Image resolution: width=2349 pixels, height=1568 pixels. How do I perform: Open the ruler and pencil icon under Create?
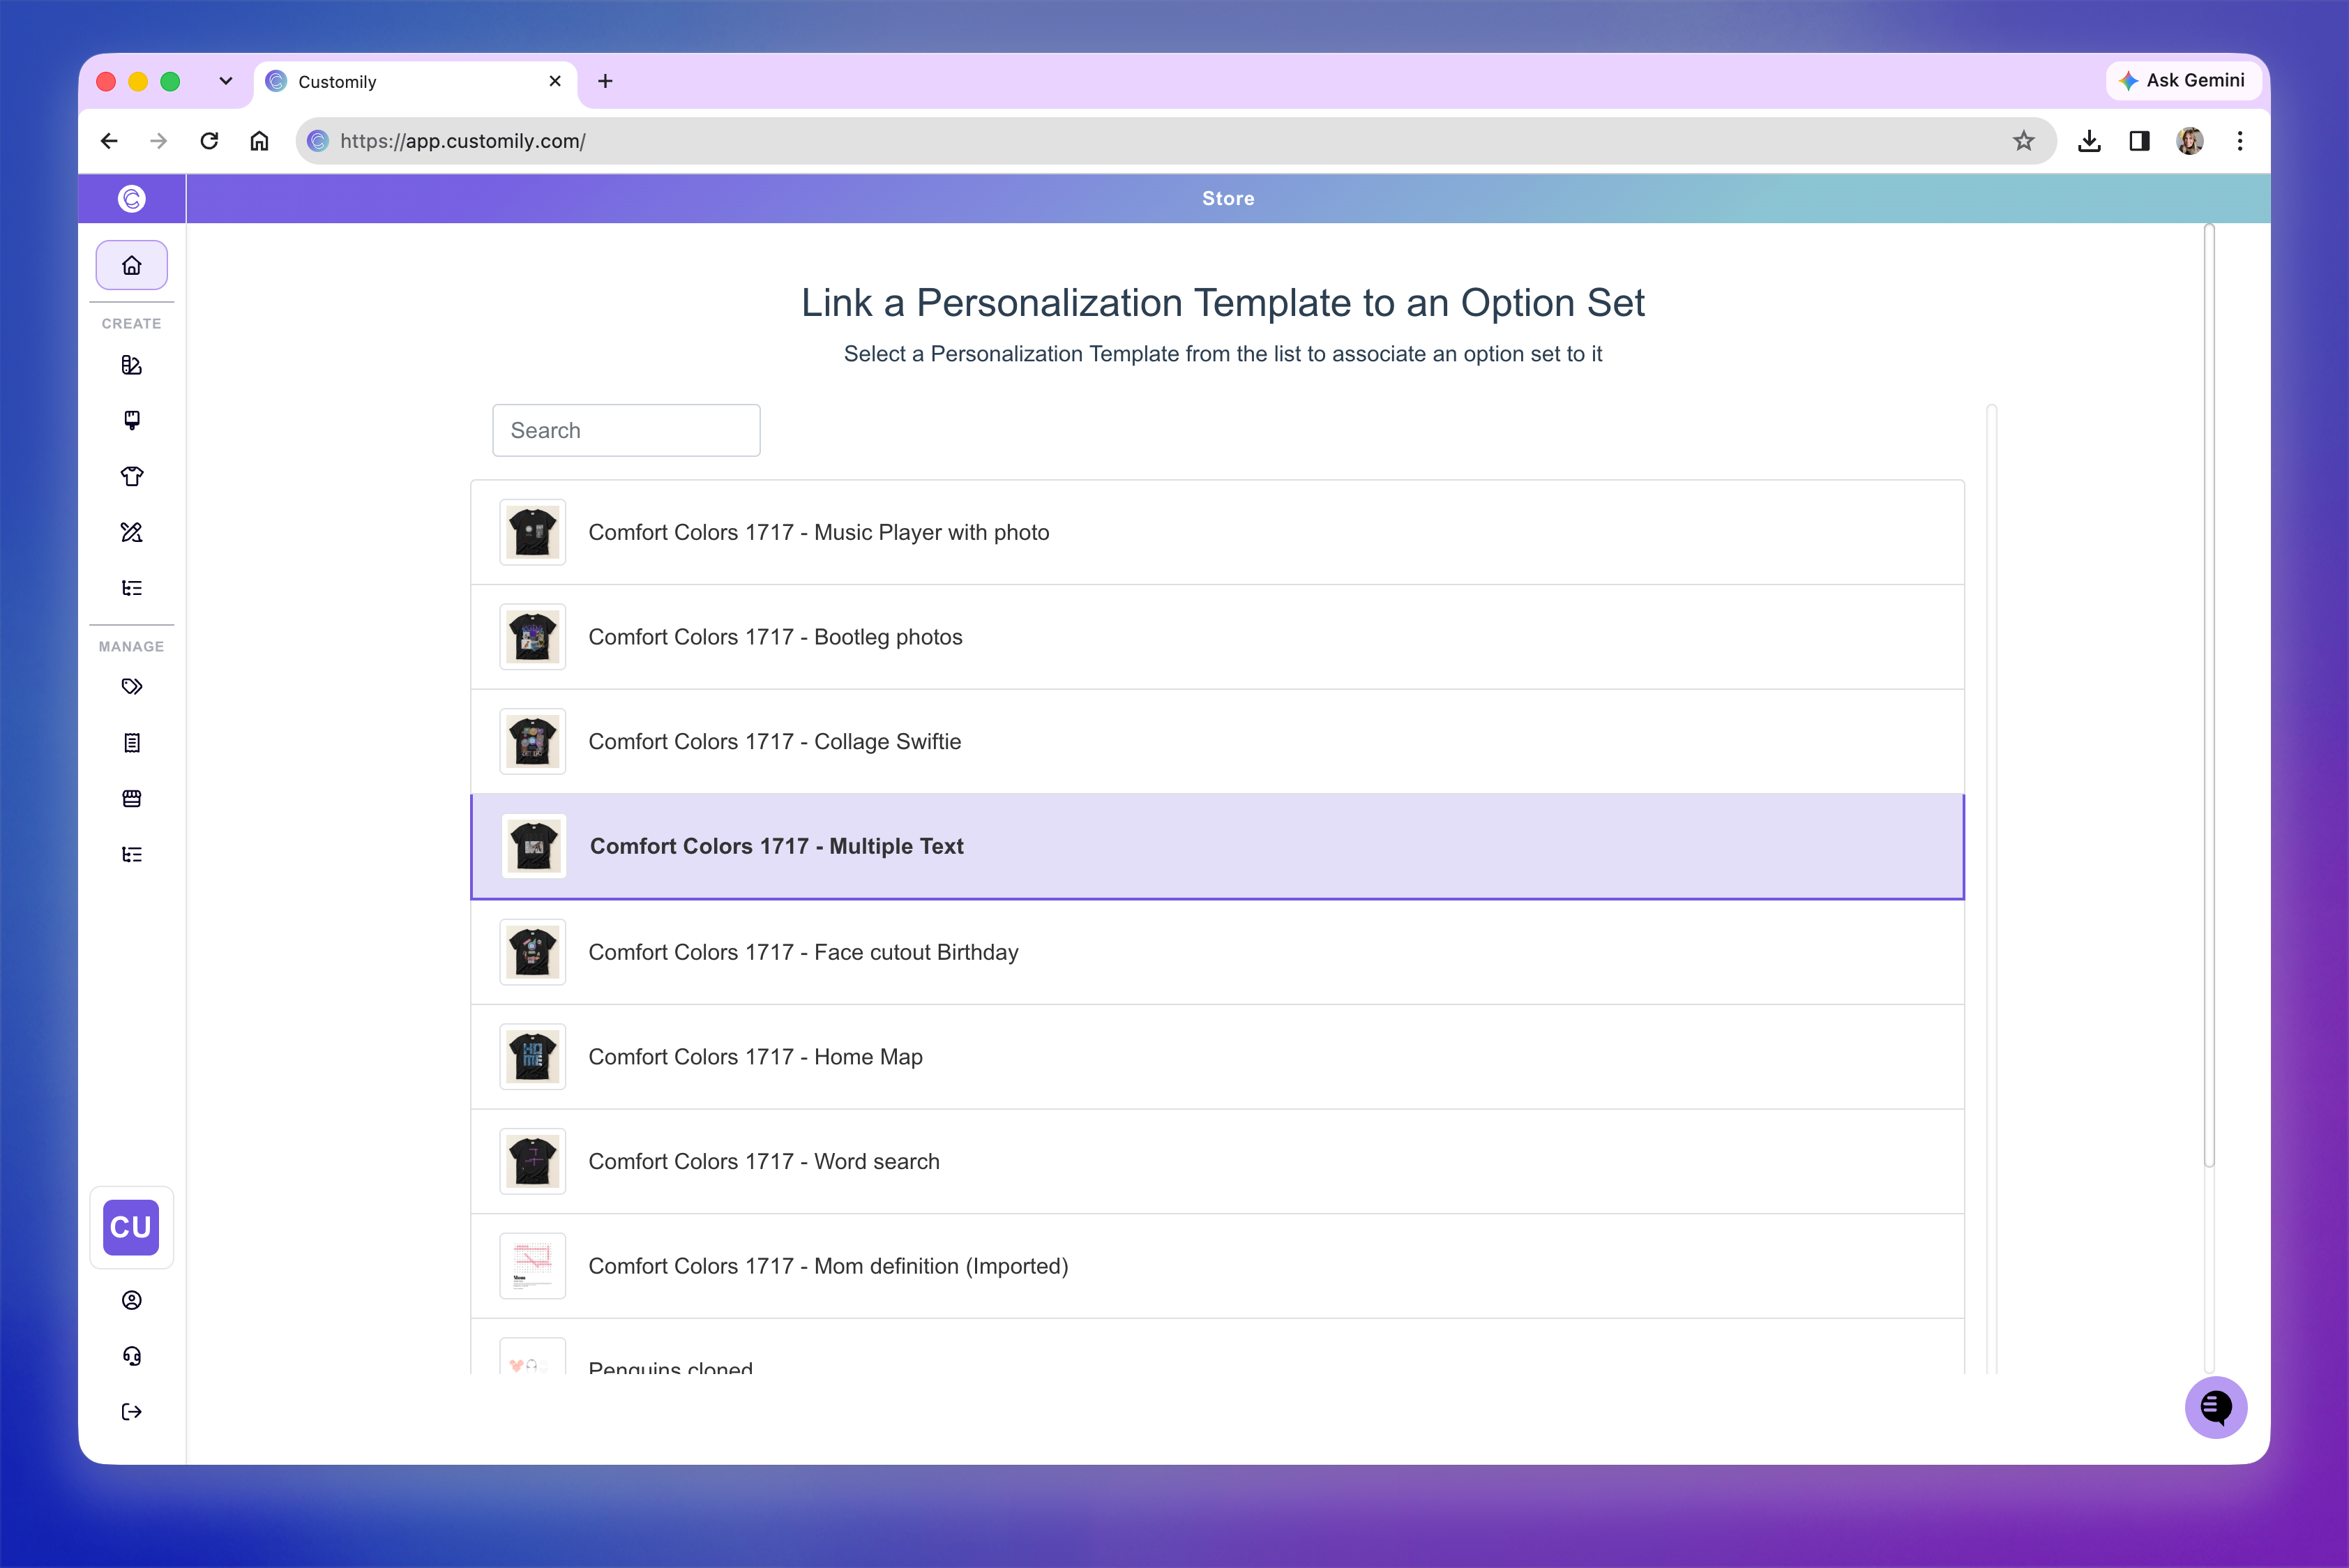131,532
